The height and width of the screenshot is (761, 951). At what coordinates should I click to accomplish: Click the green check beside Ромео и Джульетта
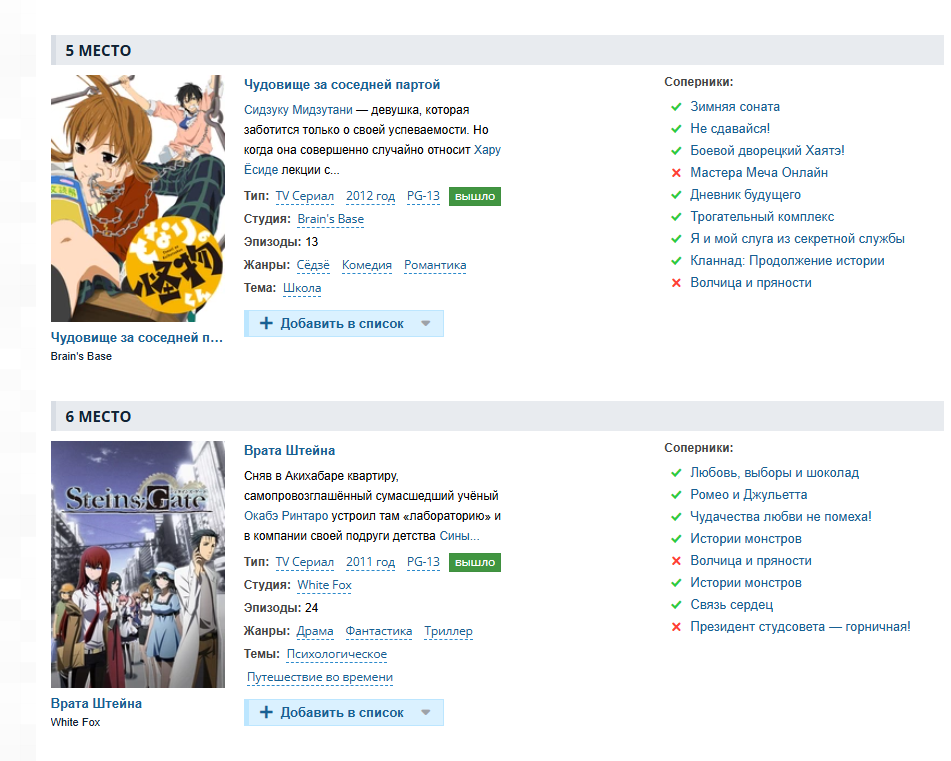[676, 495]
